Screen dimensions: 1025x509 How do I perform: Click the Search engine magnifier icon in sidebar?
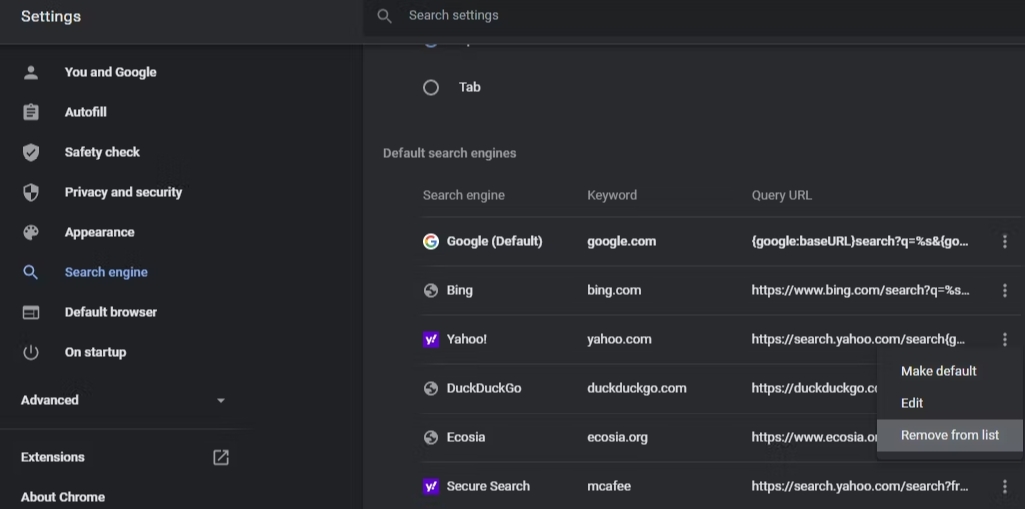[31, 272]
